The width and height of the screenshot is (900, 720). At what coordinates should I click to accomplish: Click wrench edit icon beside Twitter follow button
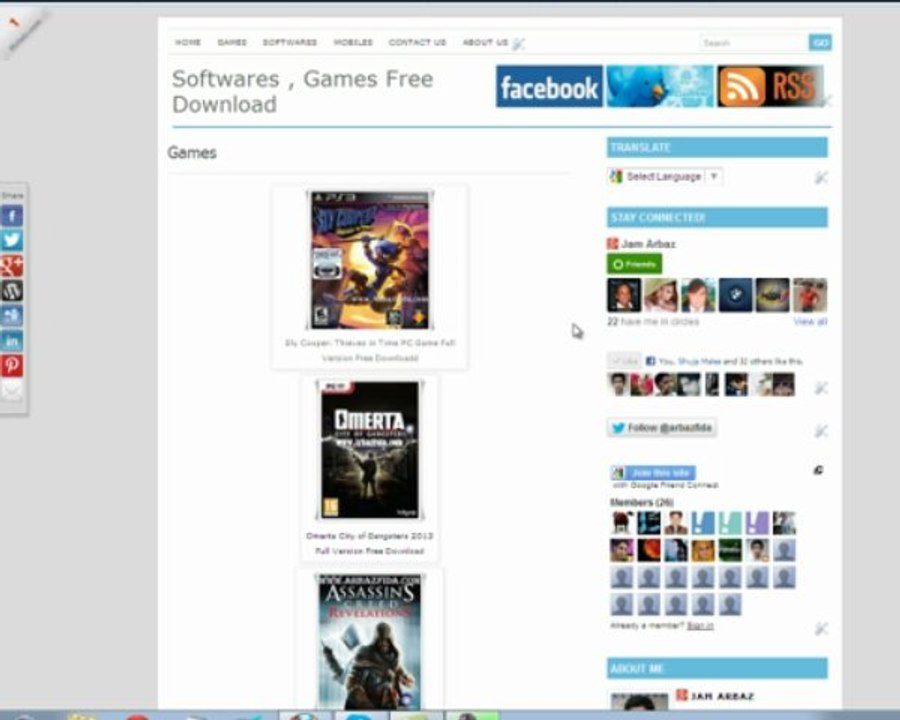(821, 431)
